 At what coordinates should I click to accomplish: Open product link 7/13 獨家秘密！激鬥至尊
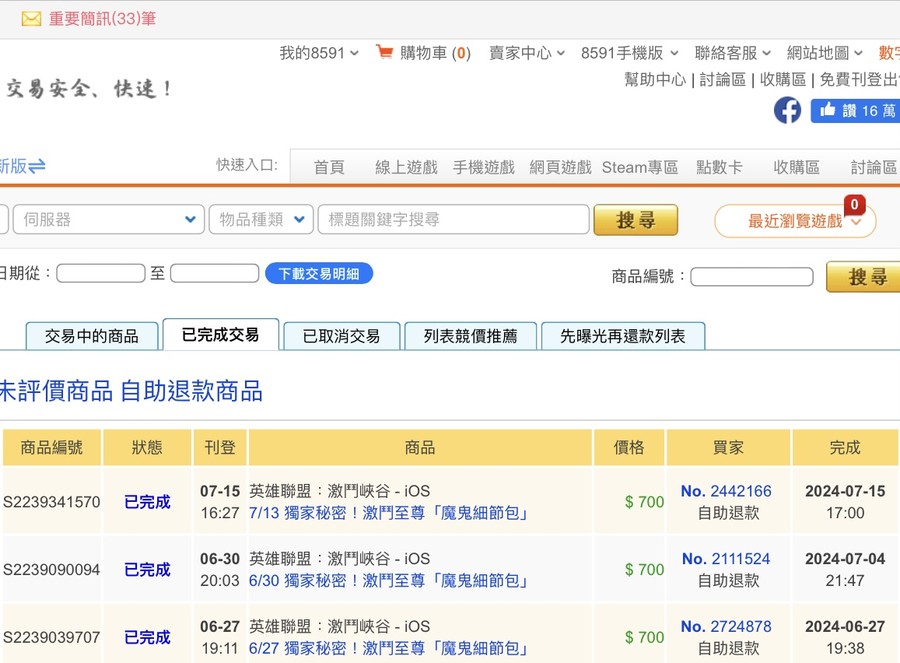click(389, 513)
